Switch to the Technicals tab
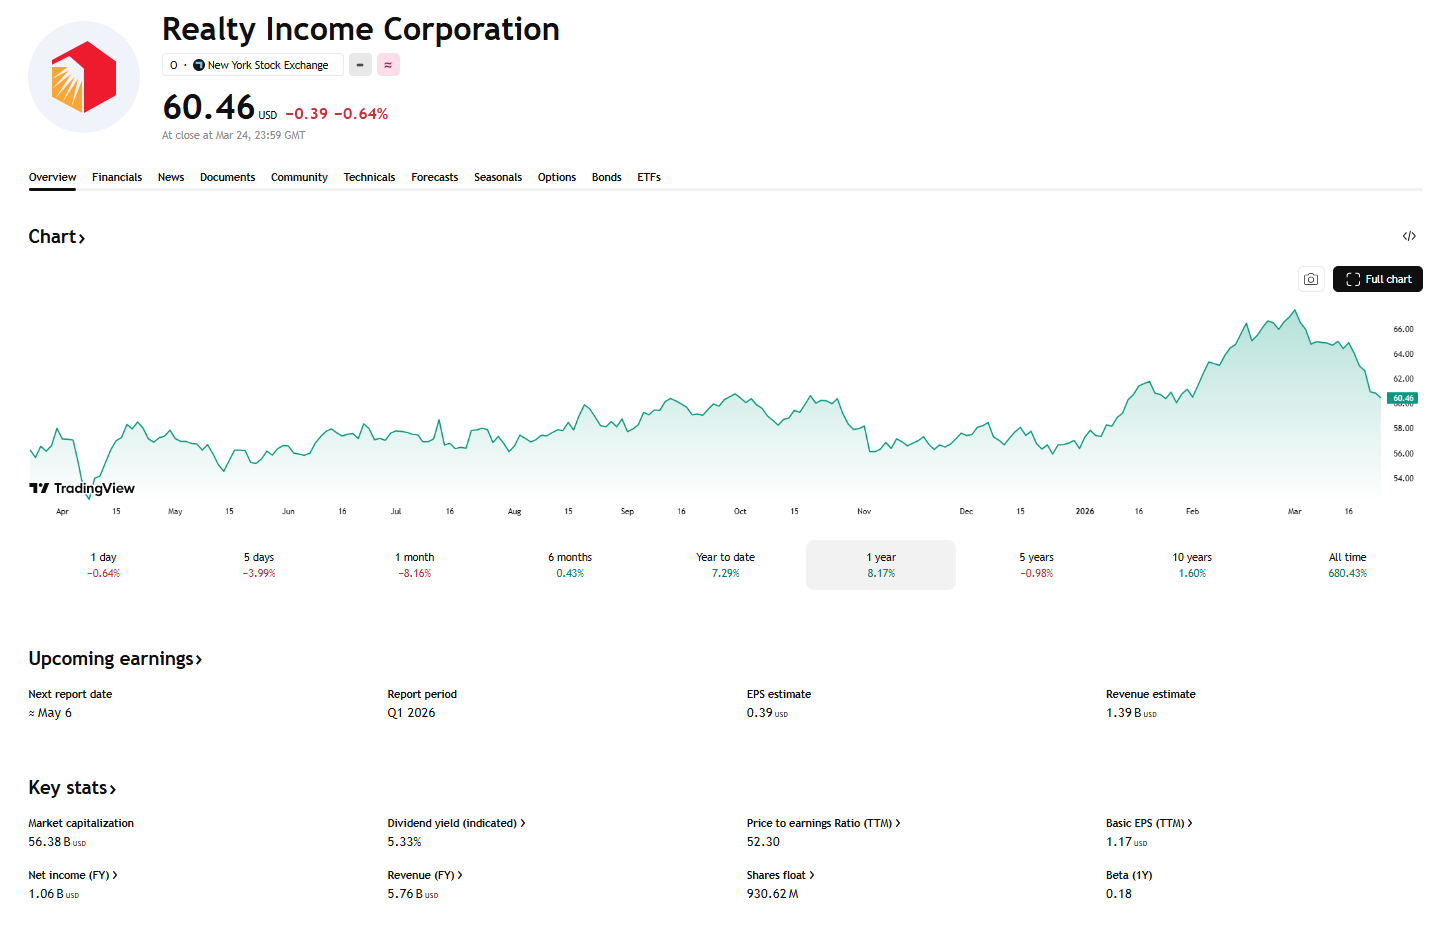Viewport: 1442px width, 925px height. pyautogui.click(x=369, y=177)
